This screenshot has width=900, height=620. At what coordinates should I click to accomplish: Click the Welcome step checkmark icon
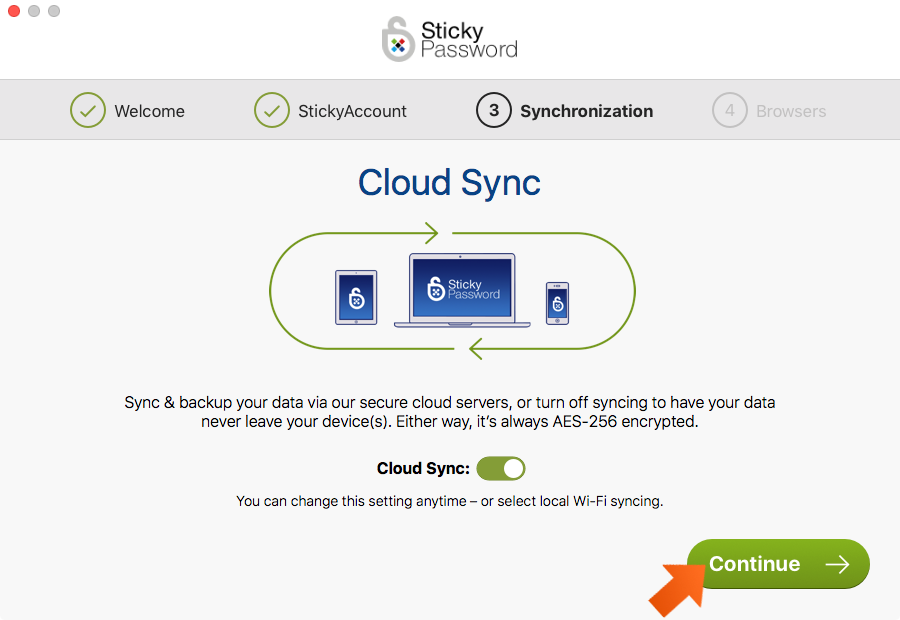[x=88, y=110]
